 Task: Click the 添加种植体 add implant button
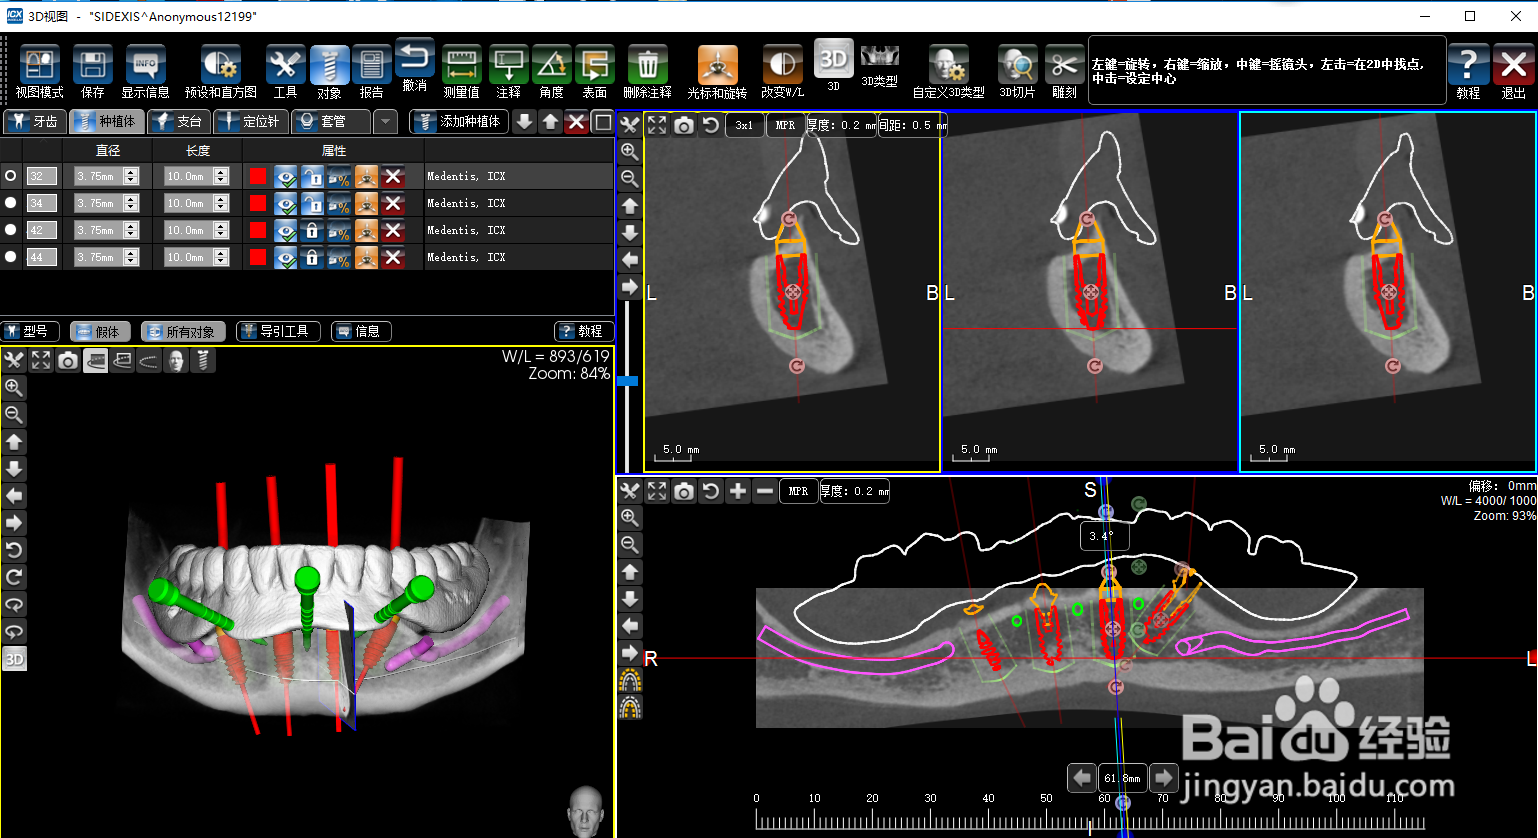coord(459,122)
